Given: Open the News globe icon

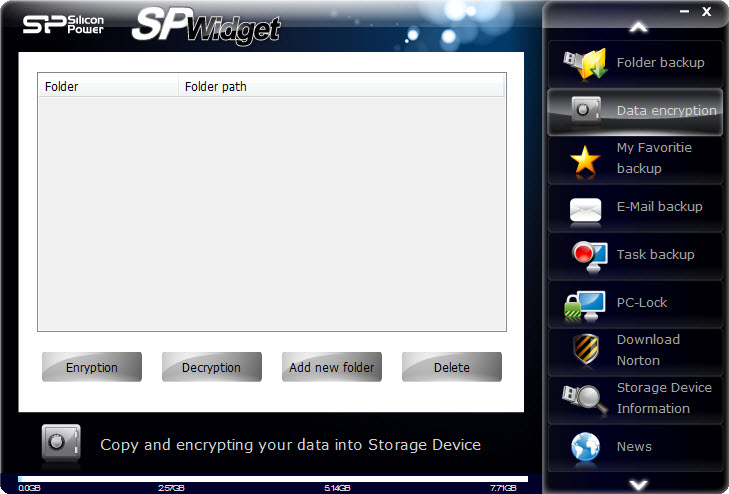Looking at the screenshot, I should [x=585, y=447].
